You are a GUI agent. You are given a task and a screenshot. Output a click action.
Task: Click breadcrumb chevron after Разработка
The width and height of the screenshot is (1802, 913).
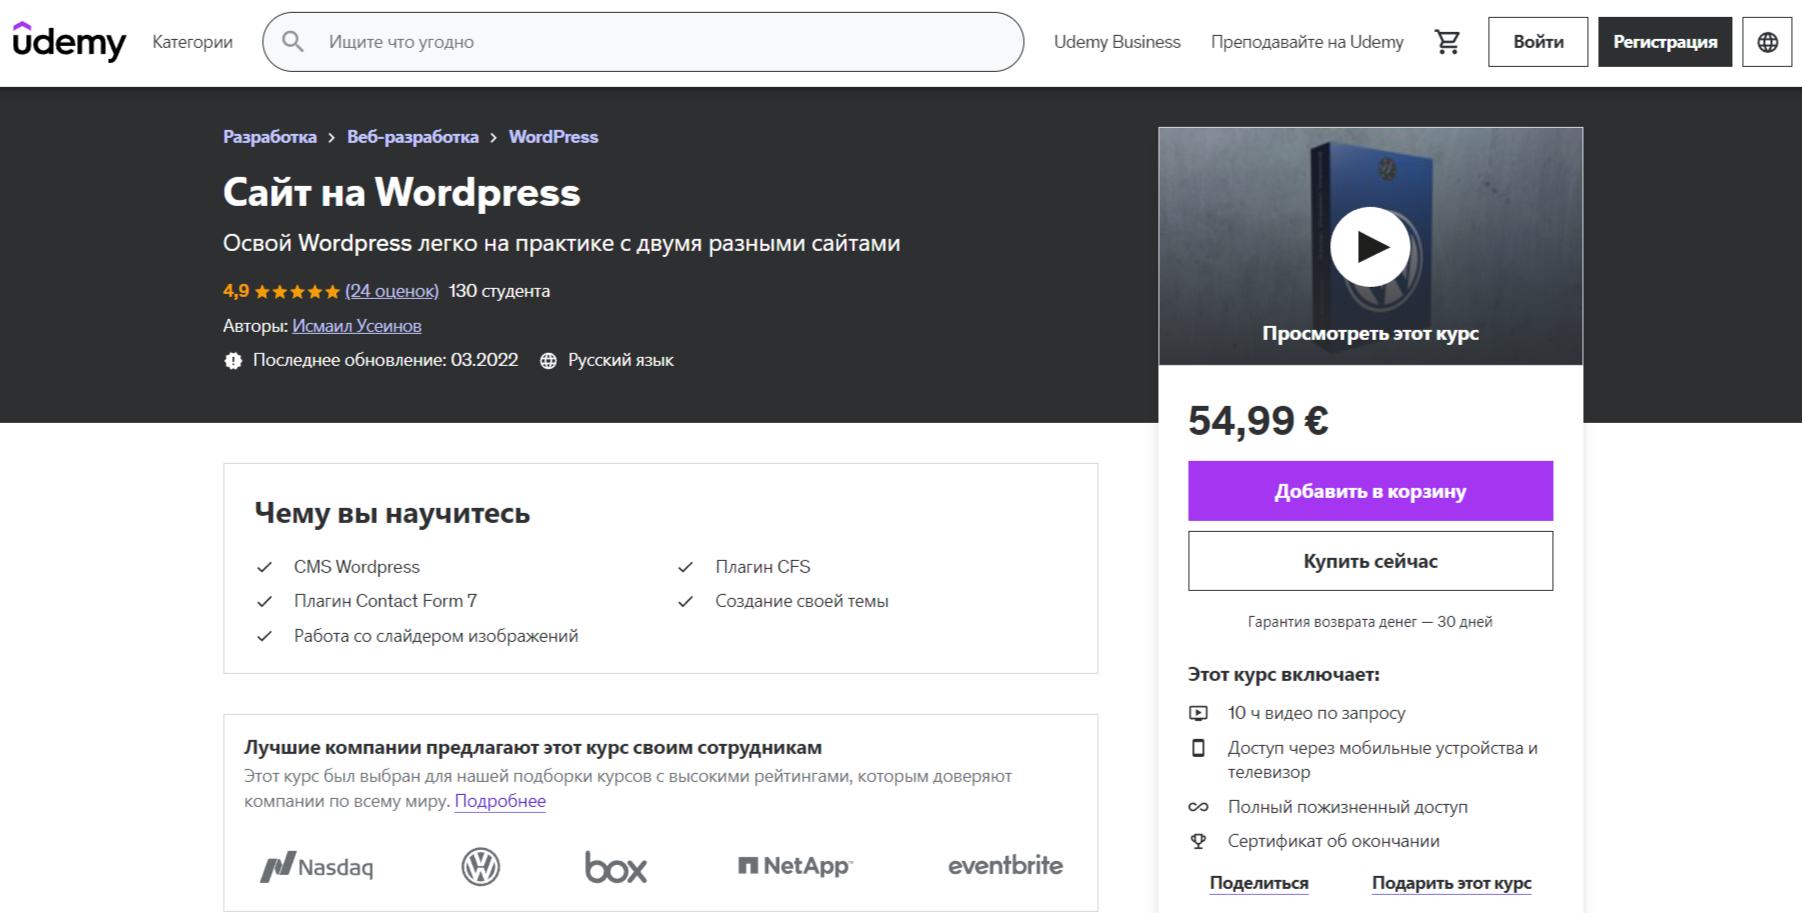[332, 138]
